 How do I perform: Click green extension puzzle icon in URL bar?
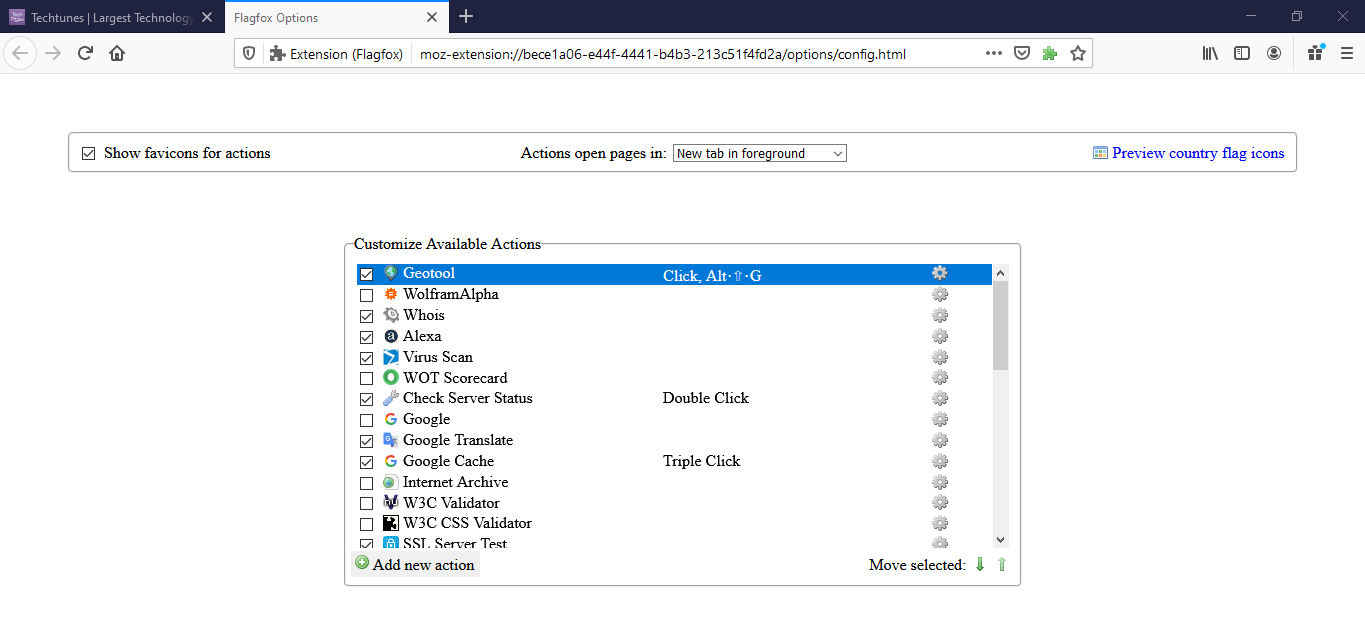[x=1050, y=54]
